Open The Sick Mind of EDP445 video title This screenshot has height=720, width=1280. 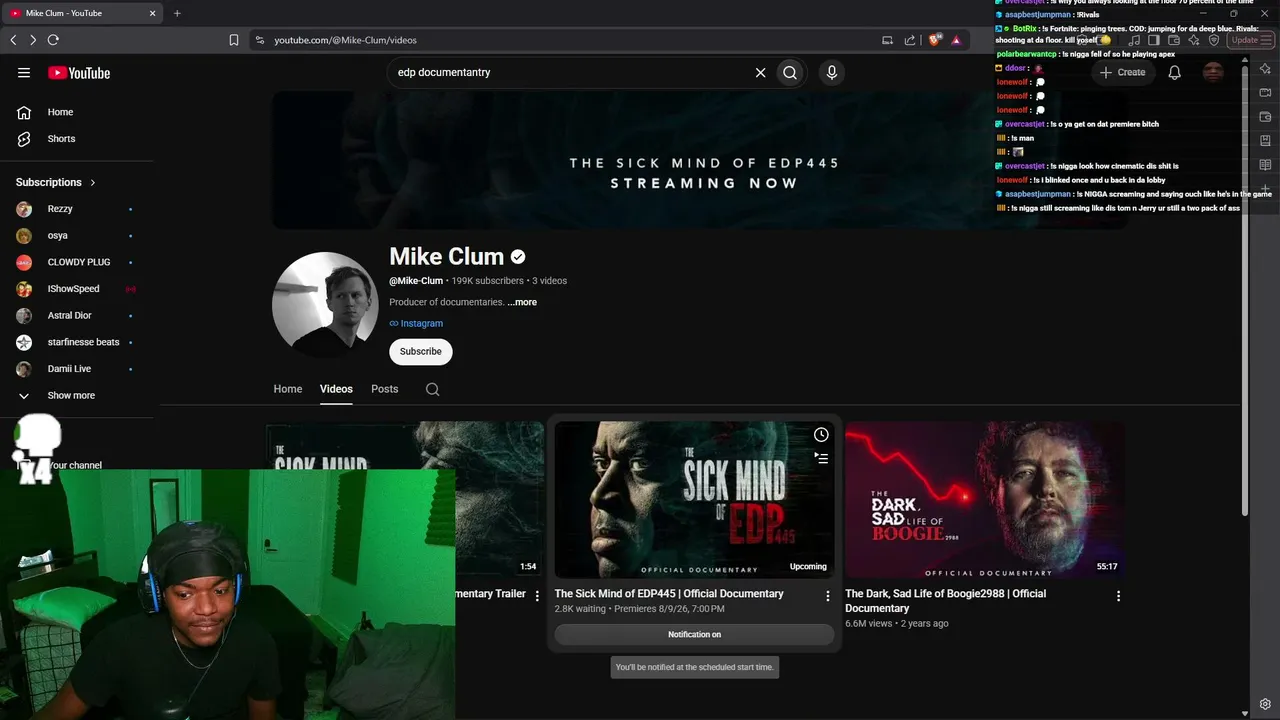coord(669,594)
